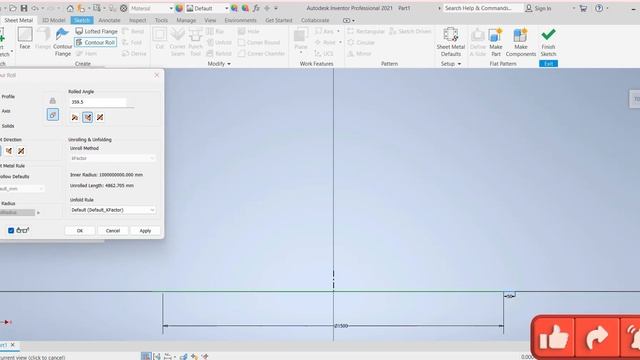Open the Environments tab
Image resolution: width=640 pixels, height=360 pixels.
pyautogui.click(x=240, y=20)
